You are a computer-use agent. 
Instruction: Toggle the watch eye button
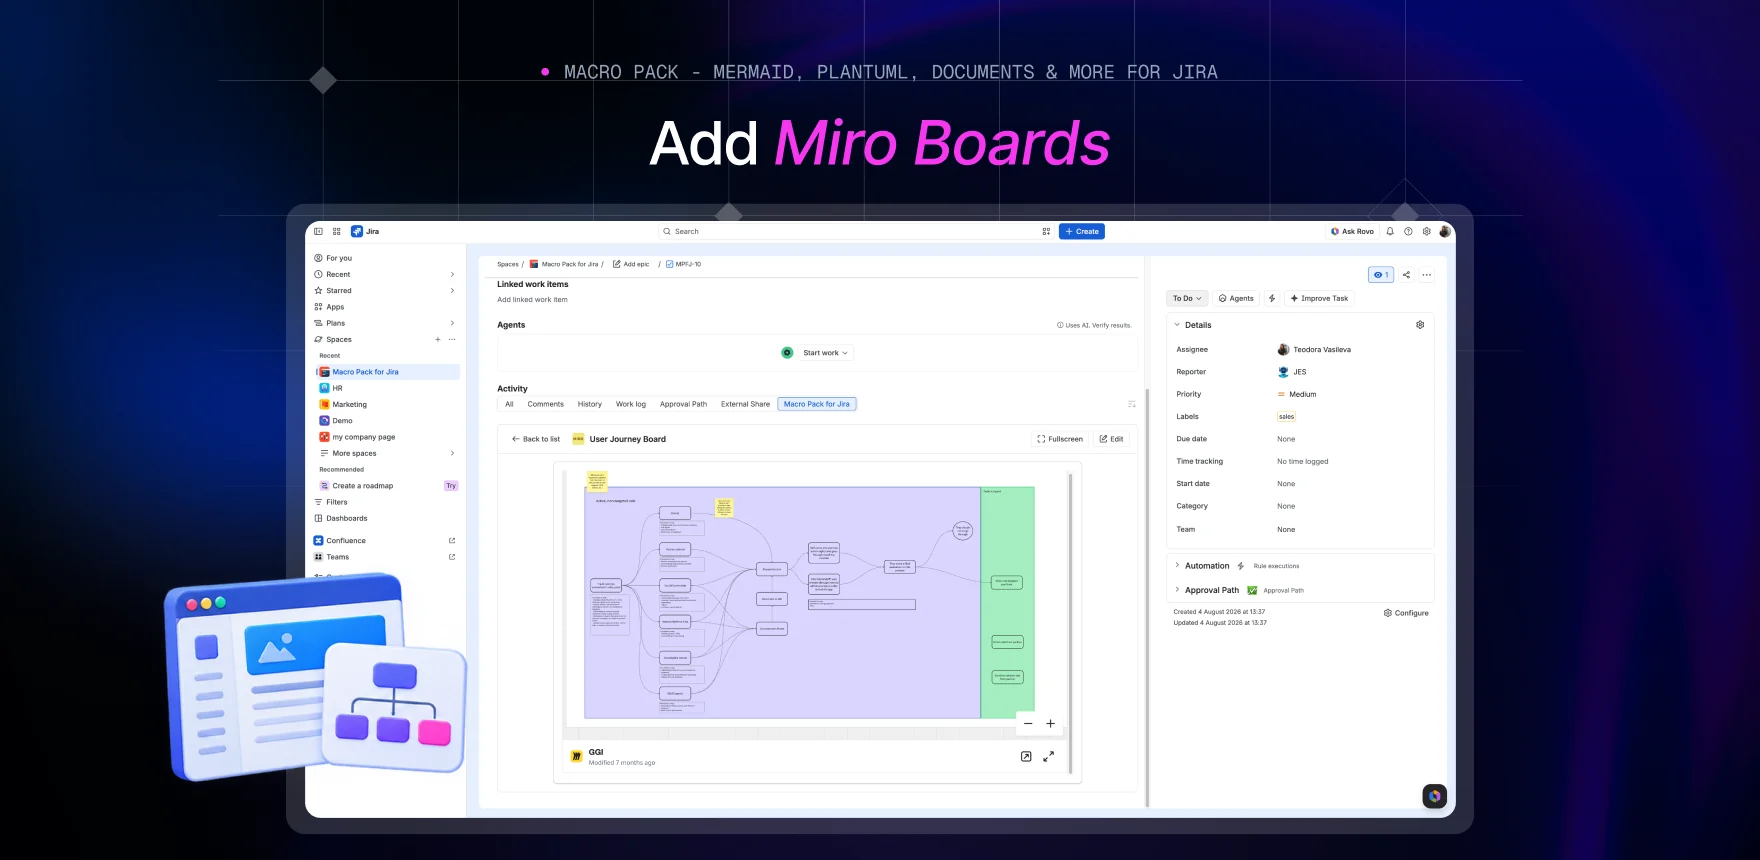(x=1381, y=275)
